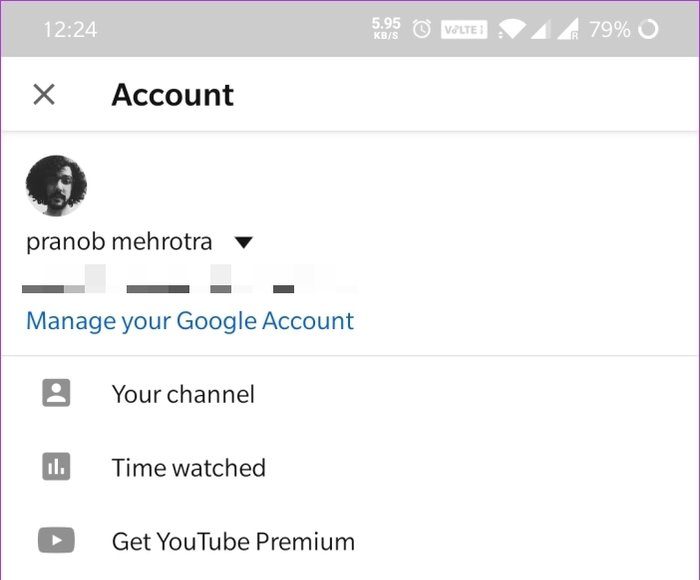
Task: Click the YouTube Premium play icon
Action: (x=56, y=541)
